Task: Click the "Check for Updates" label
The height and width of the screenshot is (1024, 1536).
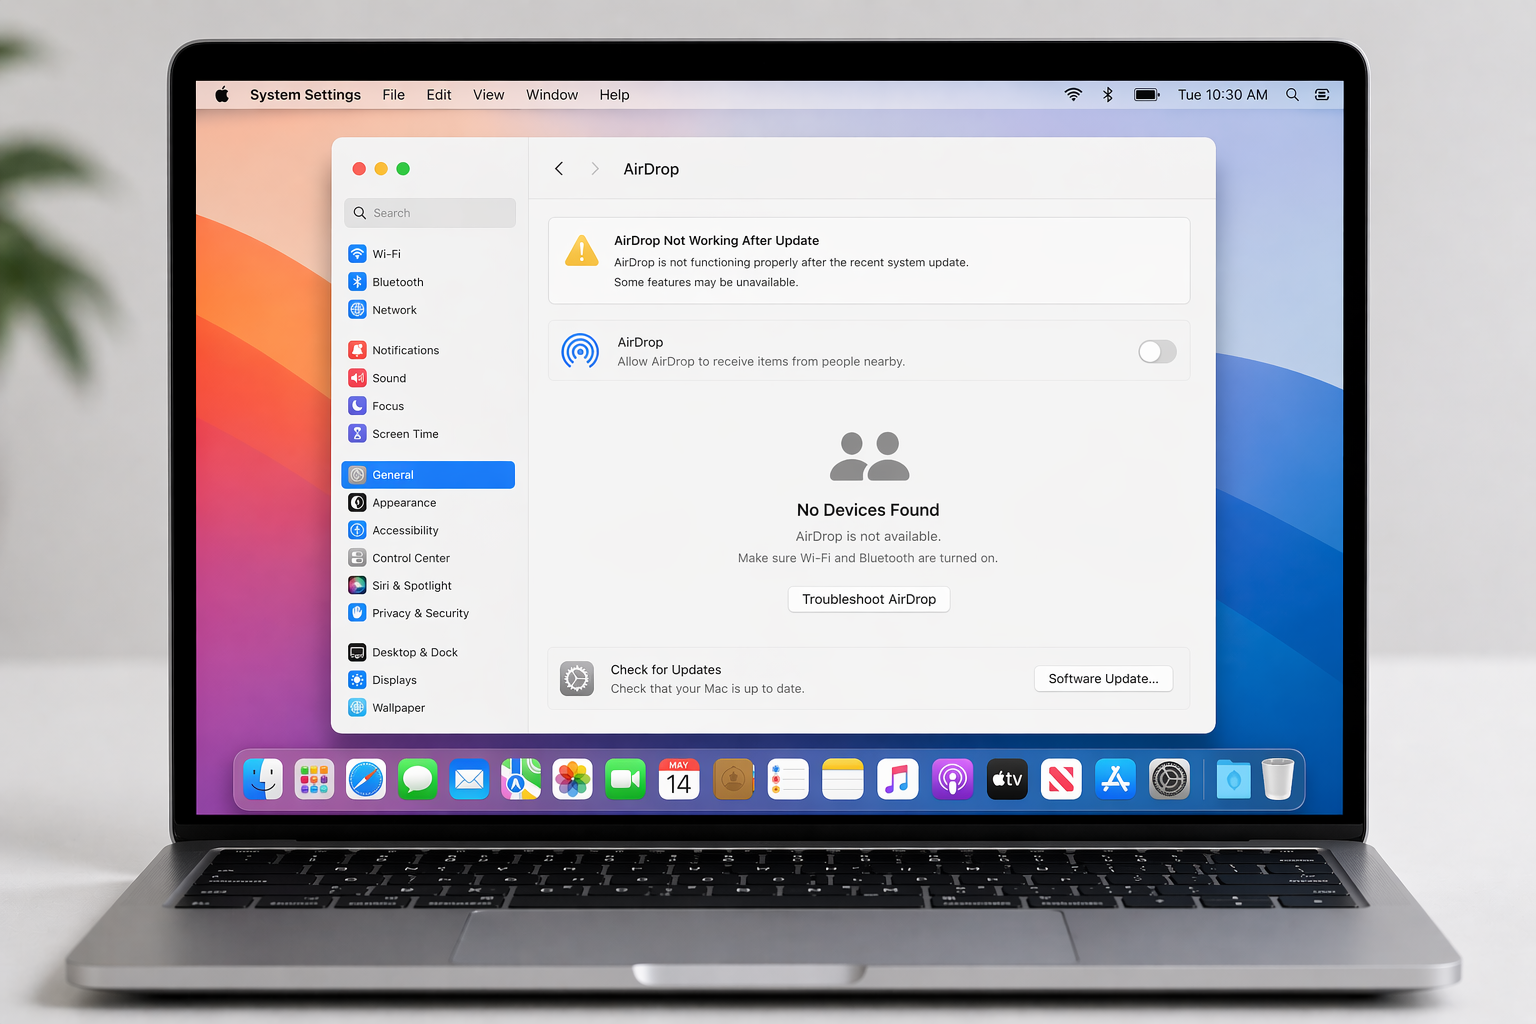Action: [x=666, y=670]
